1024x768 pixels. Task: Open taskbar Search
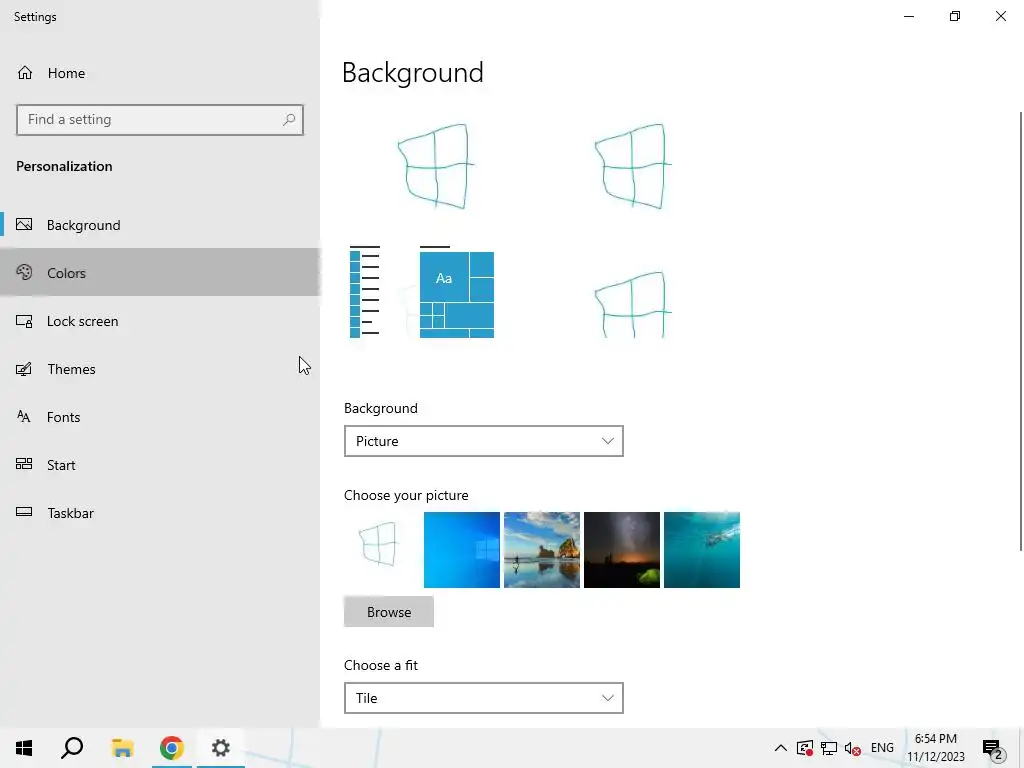click(72, 748)
